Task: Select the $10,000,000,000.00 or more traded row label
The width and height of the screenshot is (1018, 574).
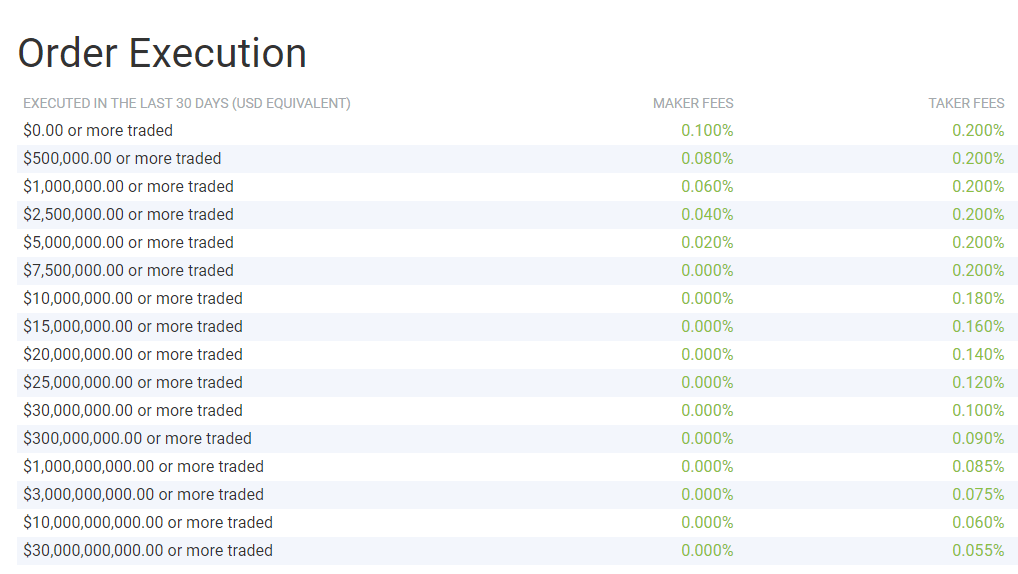Action: pyautogui.click(x=148, y=522)
